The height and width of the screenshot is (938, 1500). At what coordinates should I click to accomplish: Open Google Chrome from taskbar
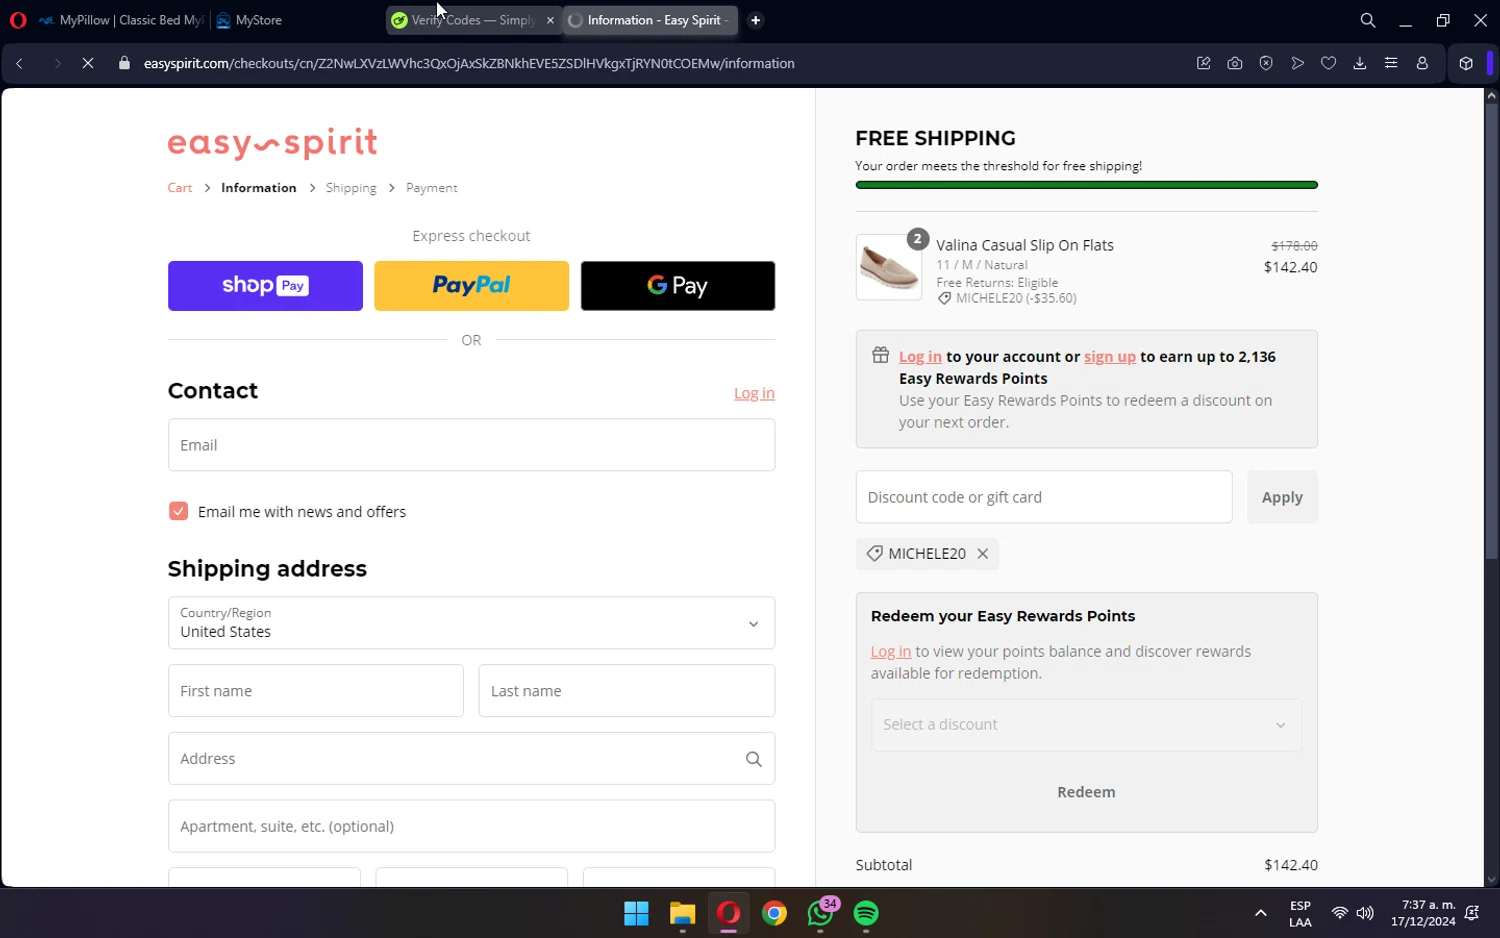pos(775,914)
